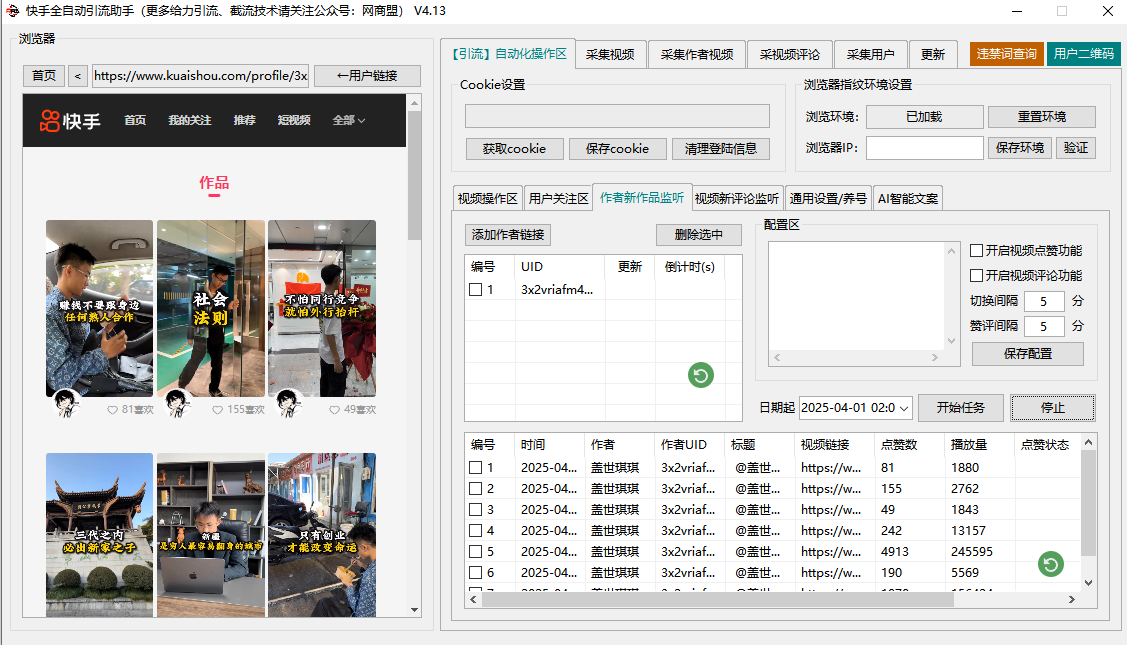Click the 保存环境 button
The height and width of the screenshot is (645, 1127).
pos(1020,147)
